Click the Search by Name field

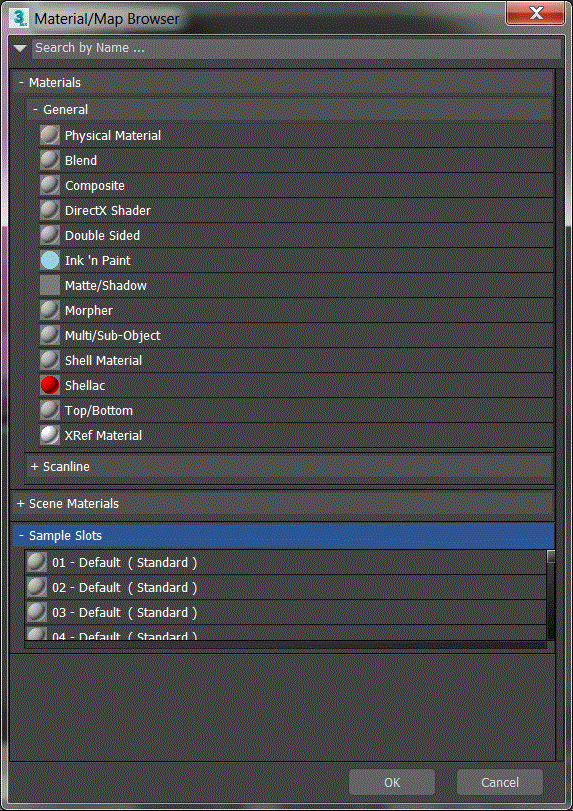tap(297, 48)
